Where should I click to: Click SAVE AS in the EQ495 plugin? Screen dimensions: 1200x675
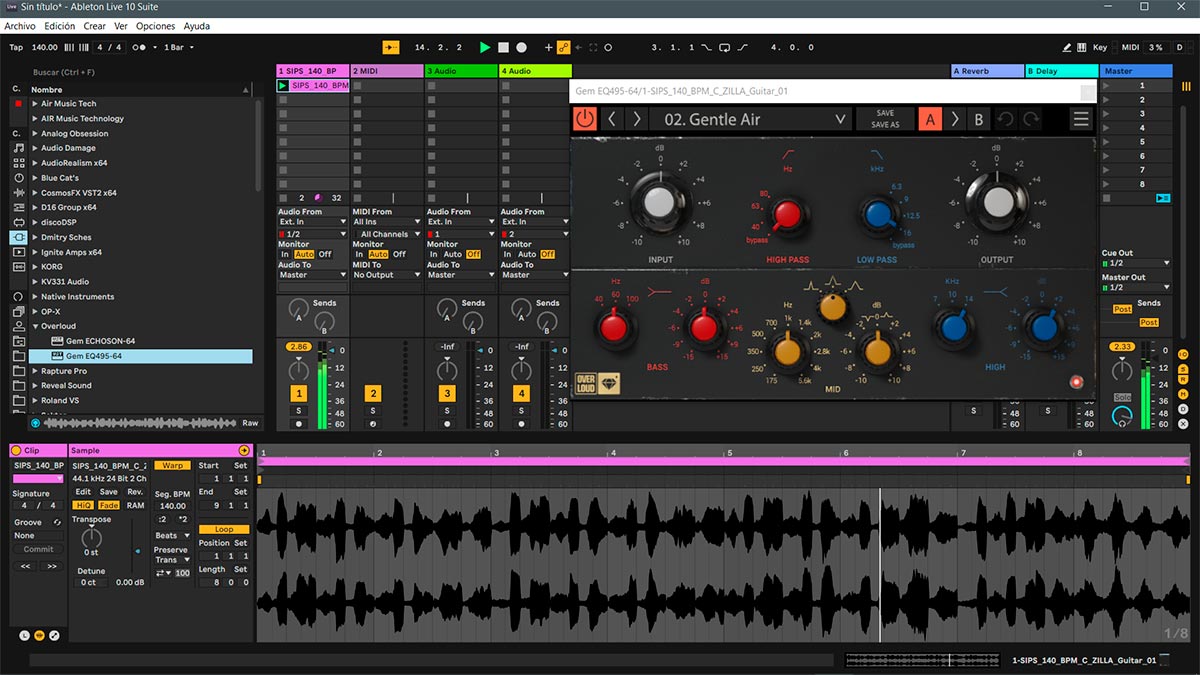(x=885, y=125)
